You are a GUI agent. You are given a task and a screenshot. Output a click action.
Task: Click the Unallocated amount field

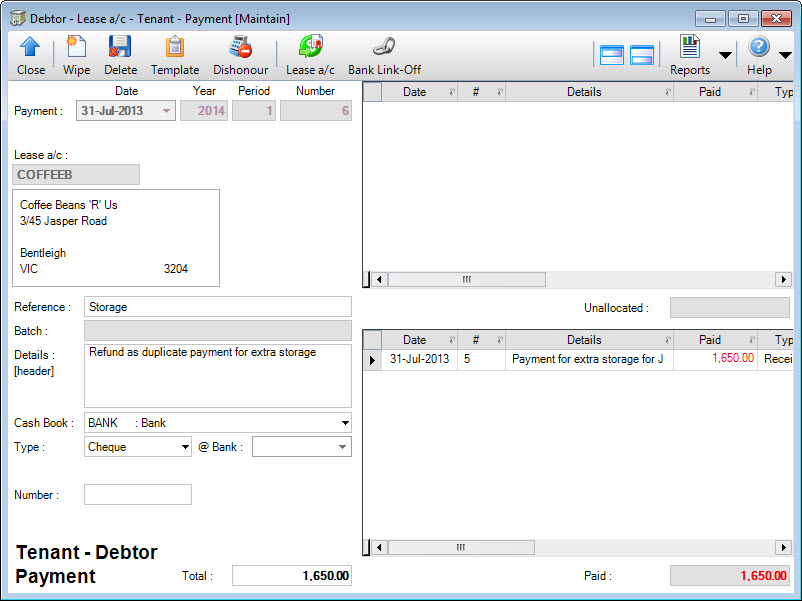(730, 308)
